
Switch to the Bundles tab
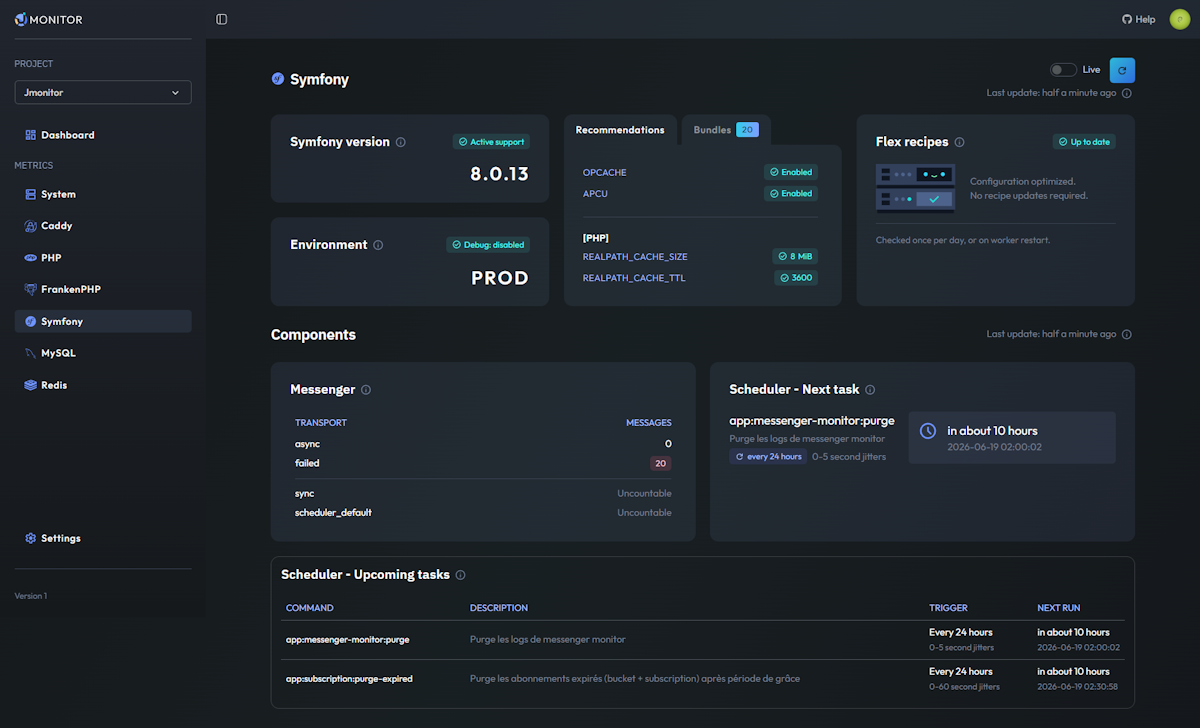click(726, 130)
